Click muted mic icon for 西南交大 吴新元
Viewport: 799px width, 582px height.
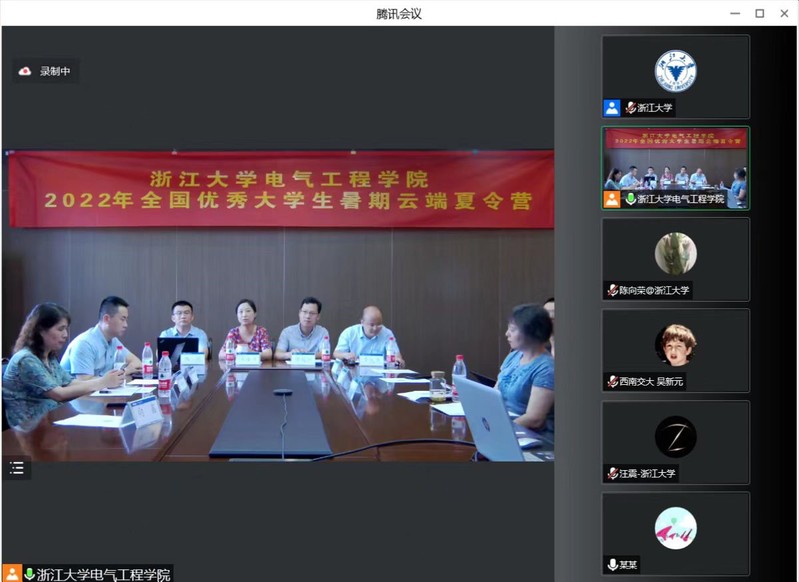coord(612,381)
